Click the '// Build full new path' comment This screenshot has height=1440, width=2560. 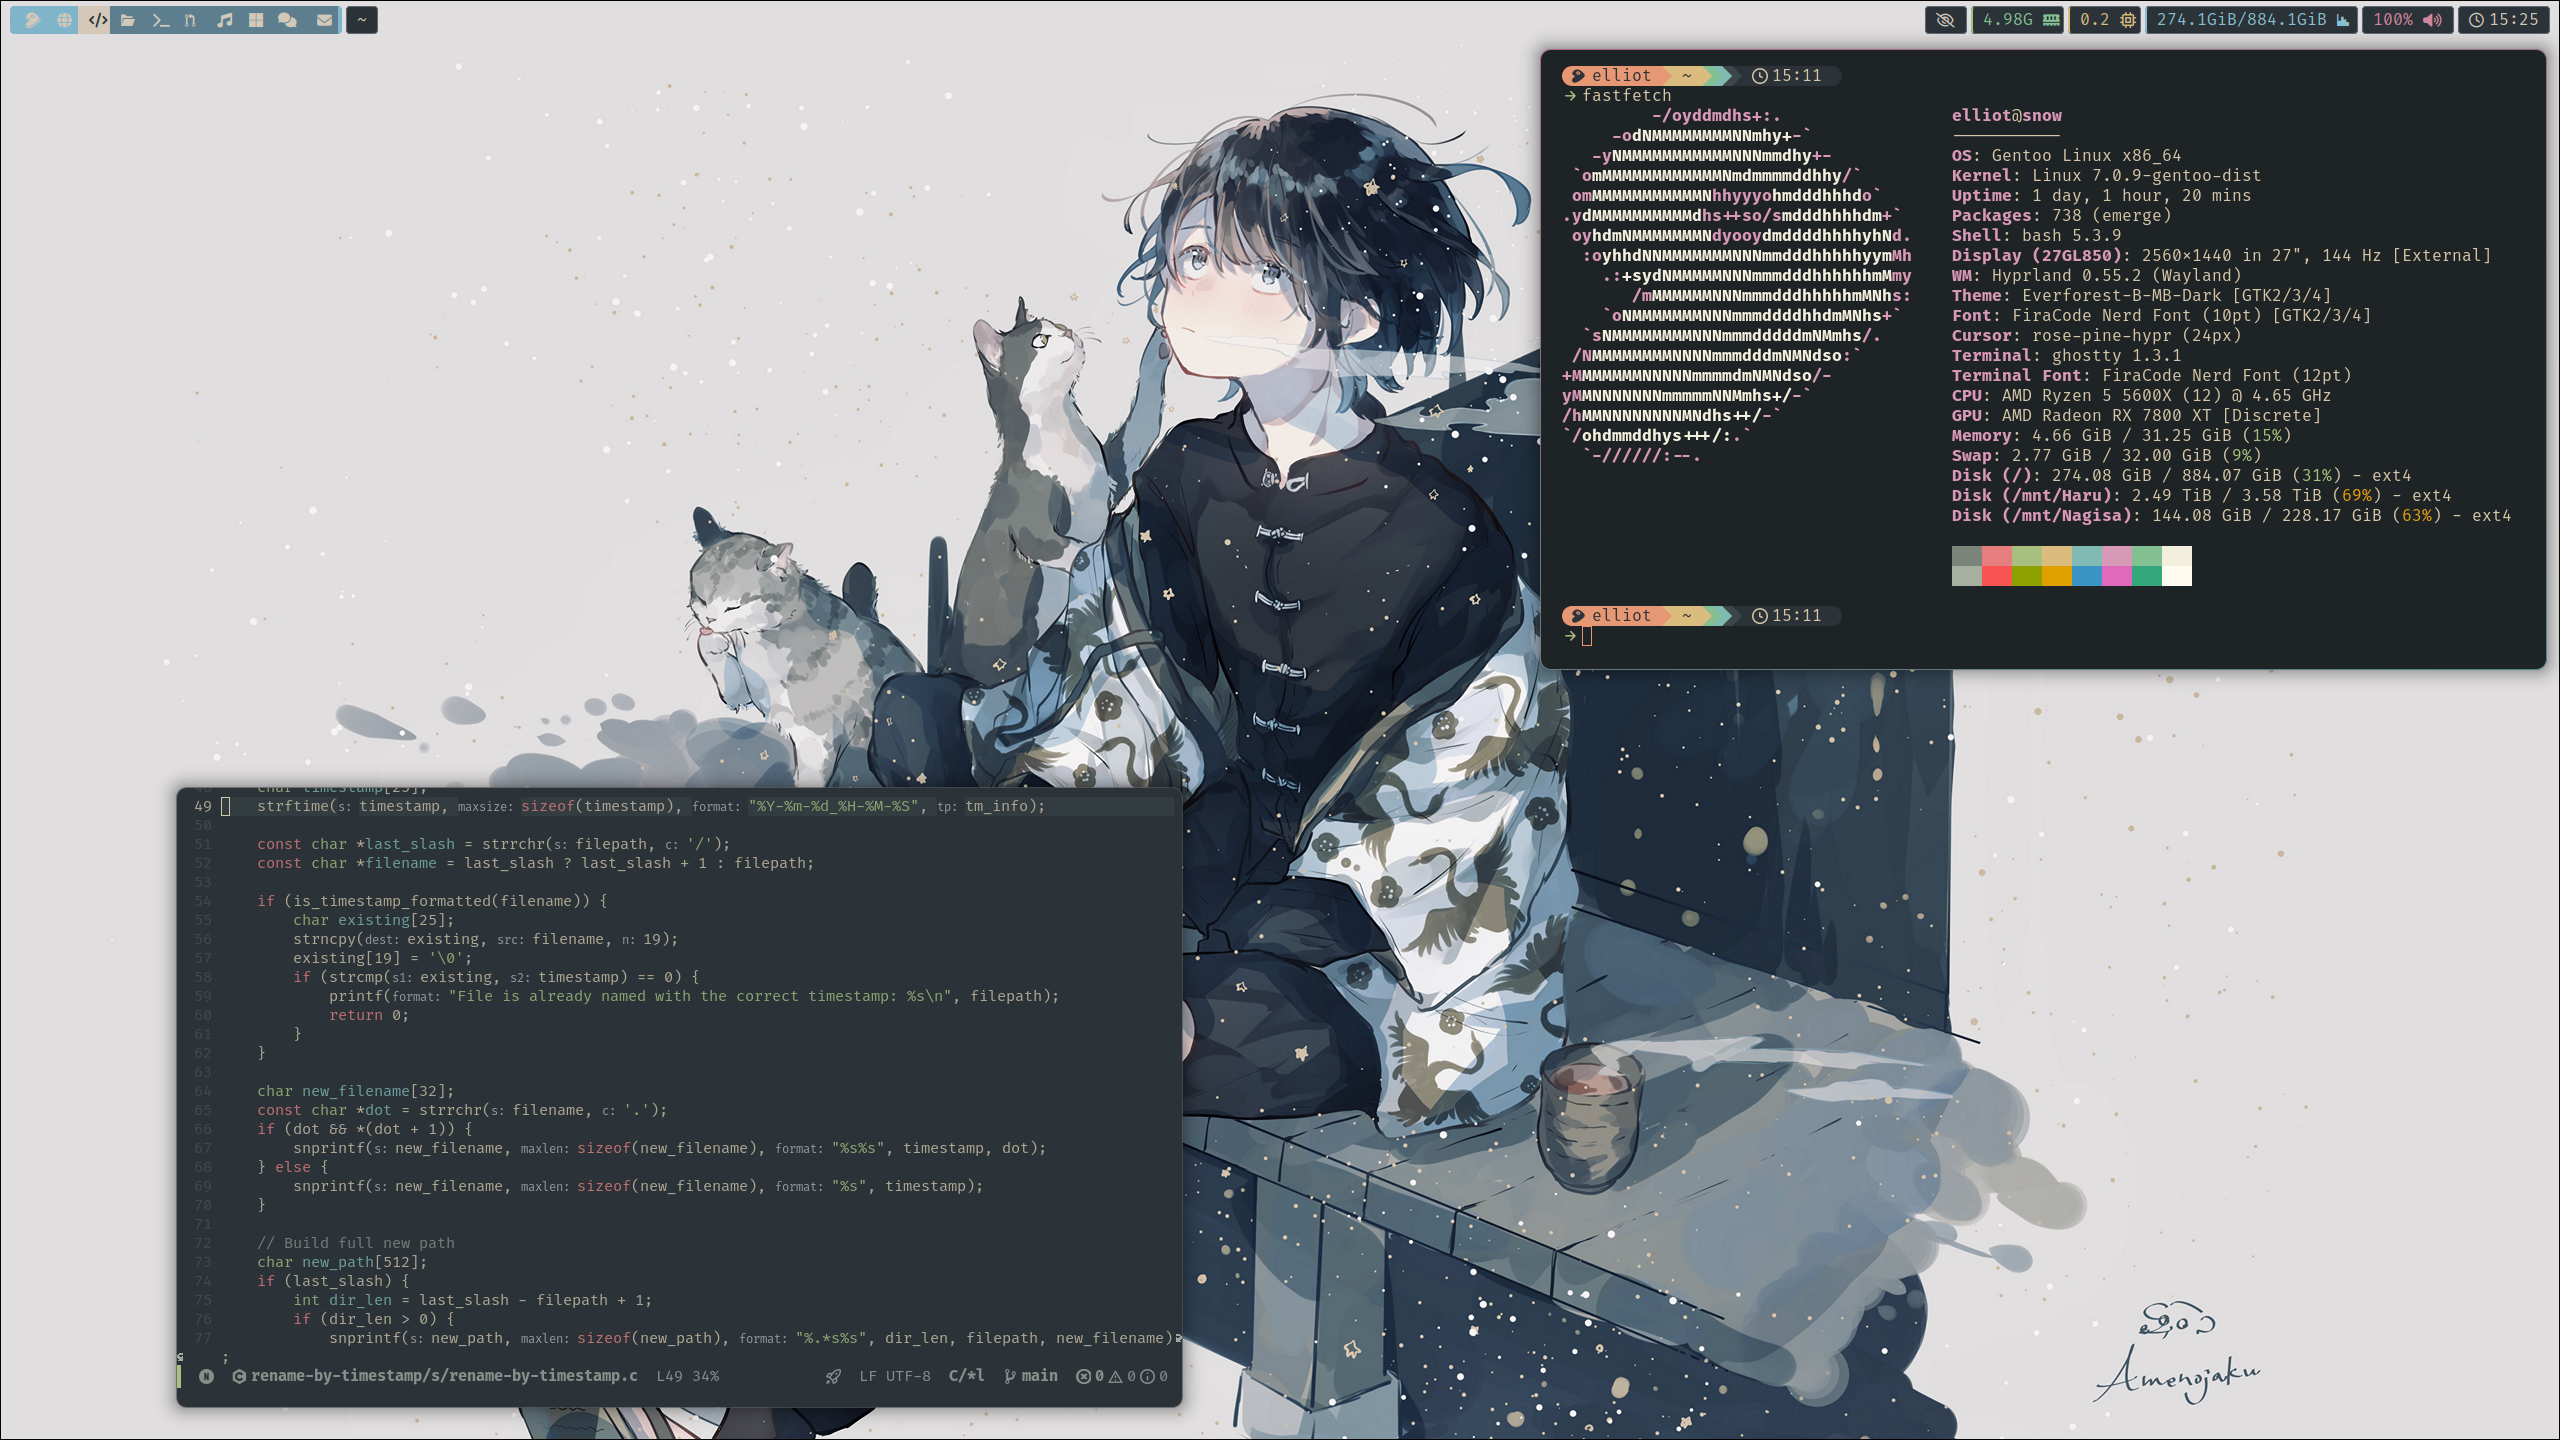coord(356,1243)
